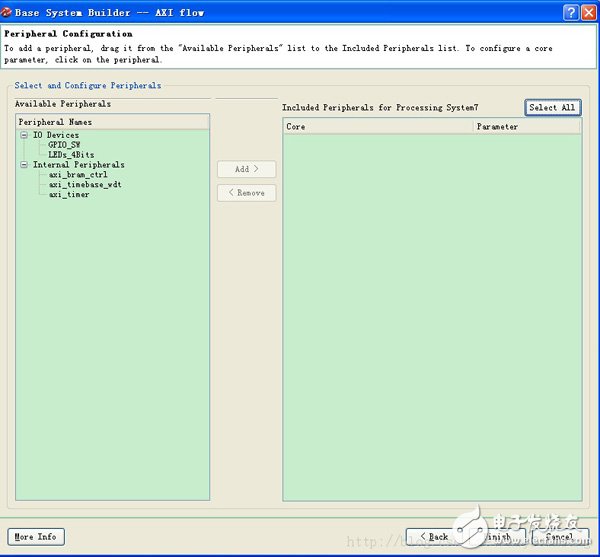Click the Base System Builder title bar icon
This screenshot has width=600, height=557.
[x=8, y=12]
